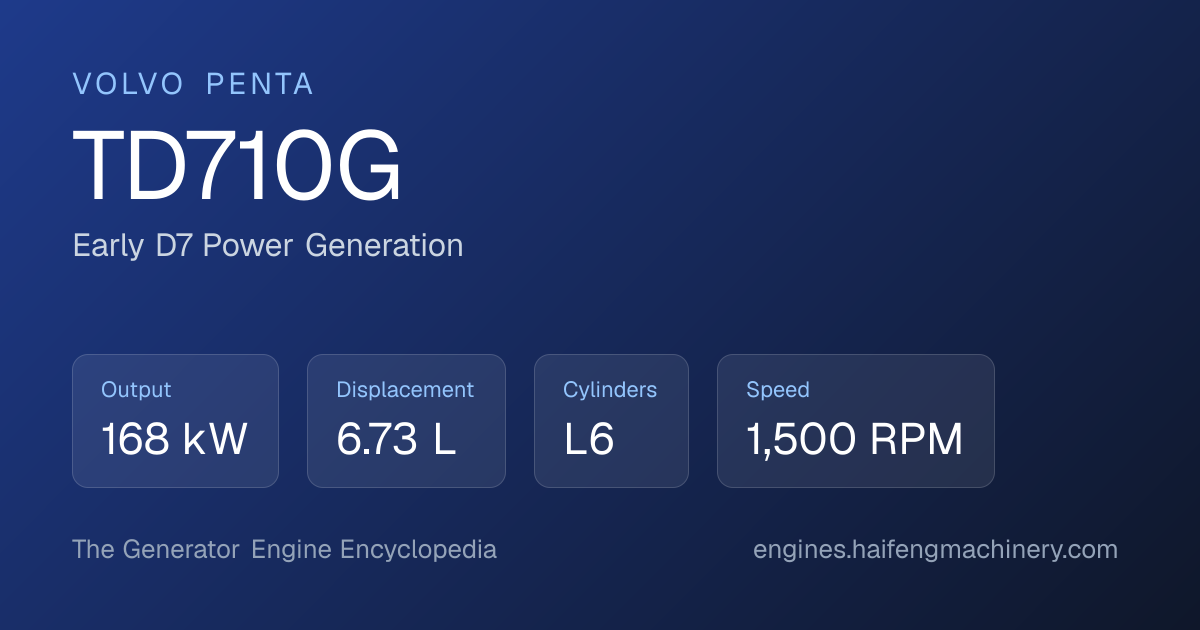Click the L6 value
The height and width of the screenshot is (630, 1200).
(589, 440)
